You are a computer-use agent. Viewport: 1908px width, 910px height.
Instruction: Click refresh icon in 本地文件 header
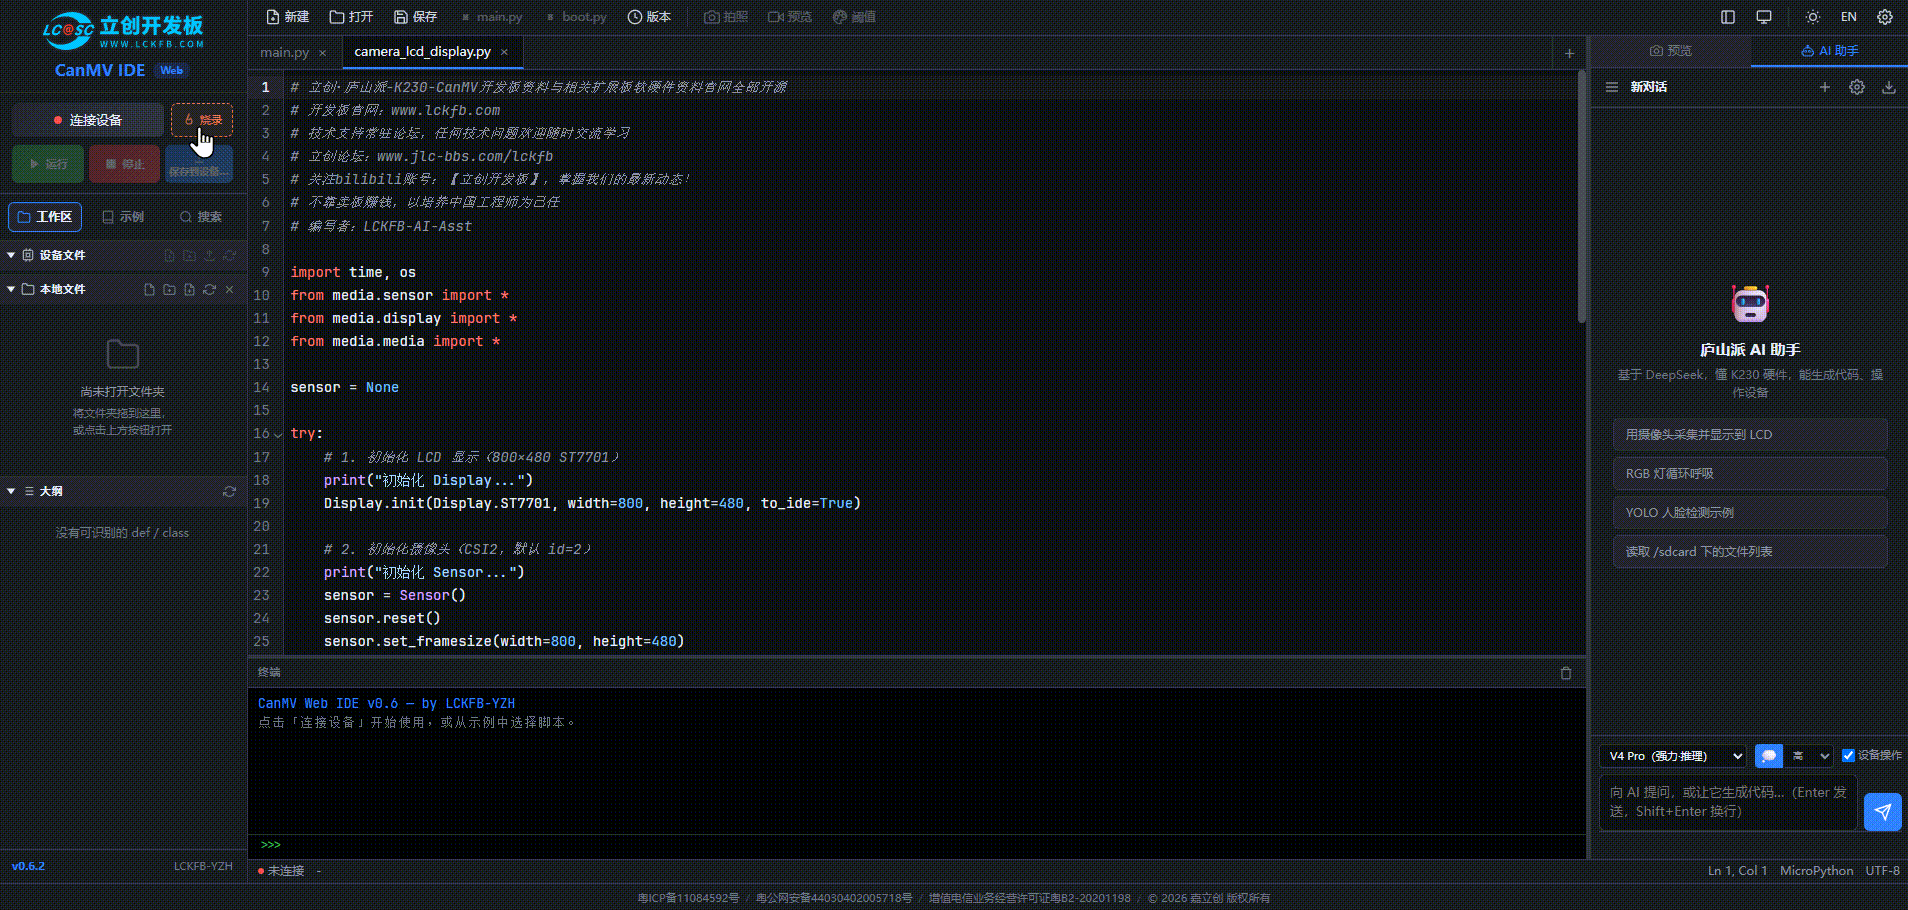coord(209,289)
